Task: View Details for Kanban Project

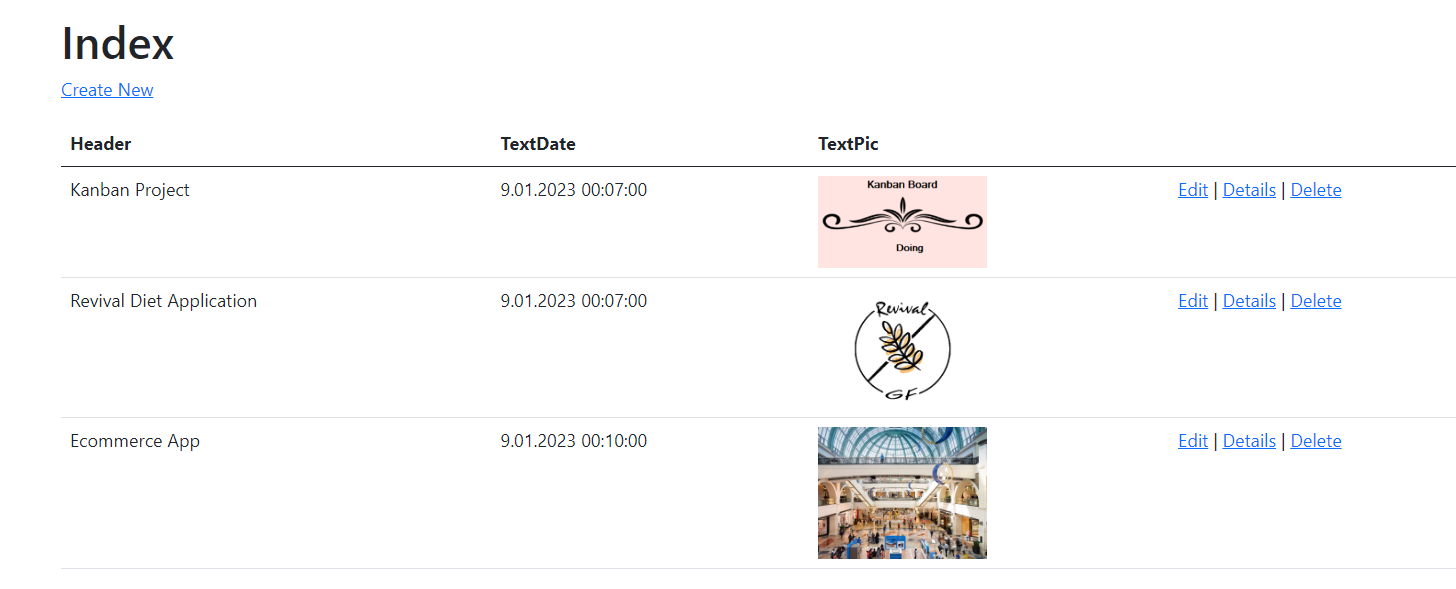Action: (x=1249, y=190)
